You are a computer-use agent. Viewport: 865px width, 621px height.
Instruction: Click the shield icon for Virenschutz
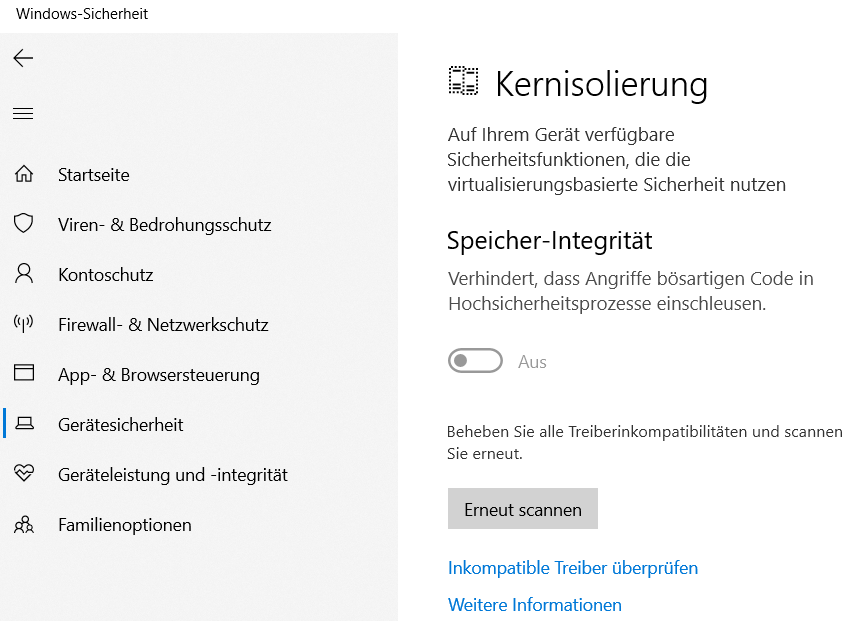point(24,224)
